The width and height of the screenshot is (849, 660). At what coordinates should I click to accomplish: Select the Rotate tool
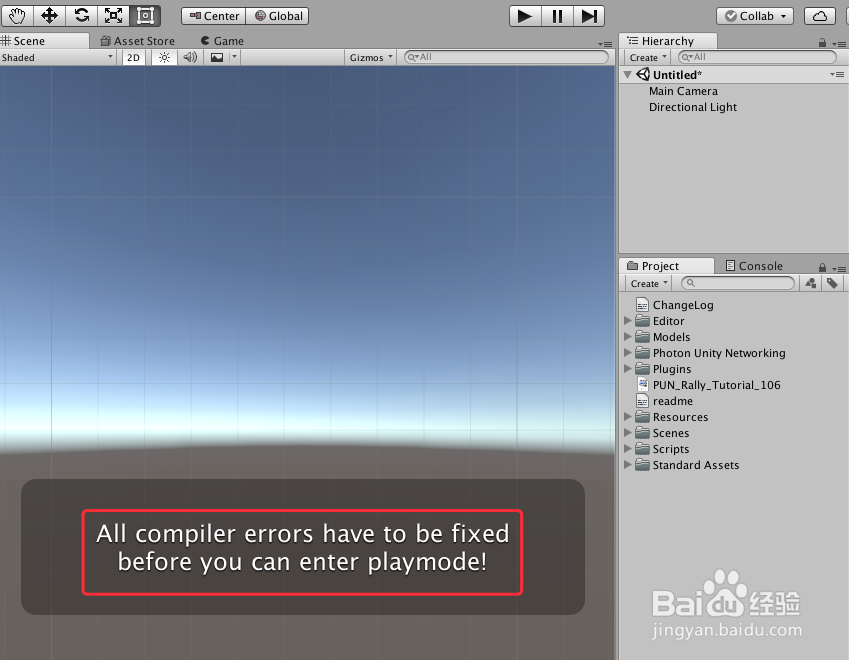[81, 16]
